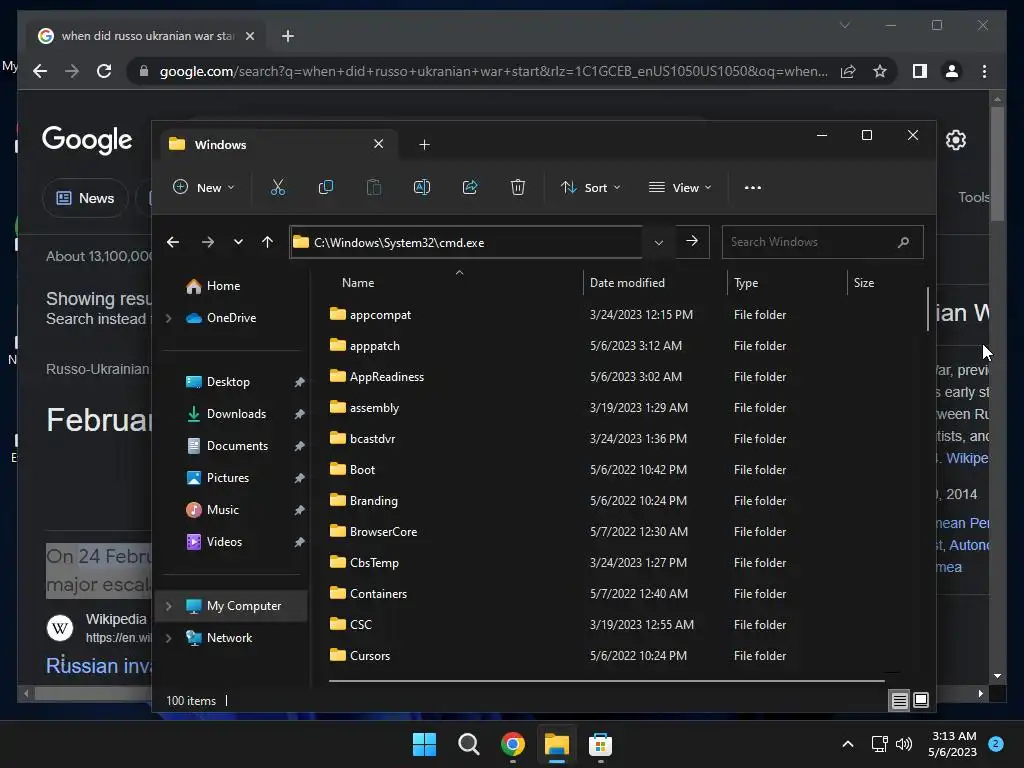
Task: Click the Size column header
Action: 863,283
